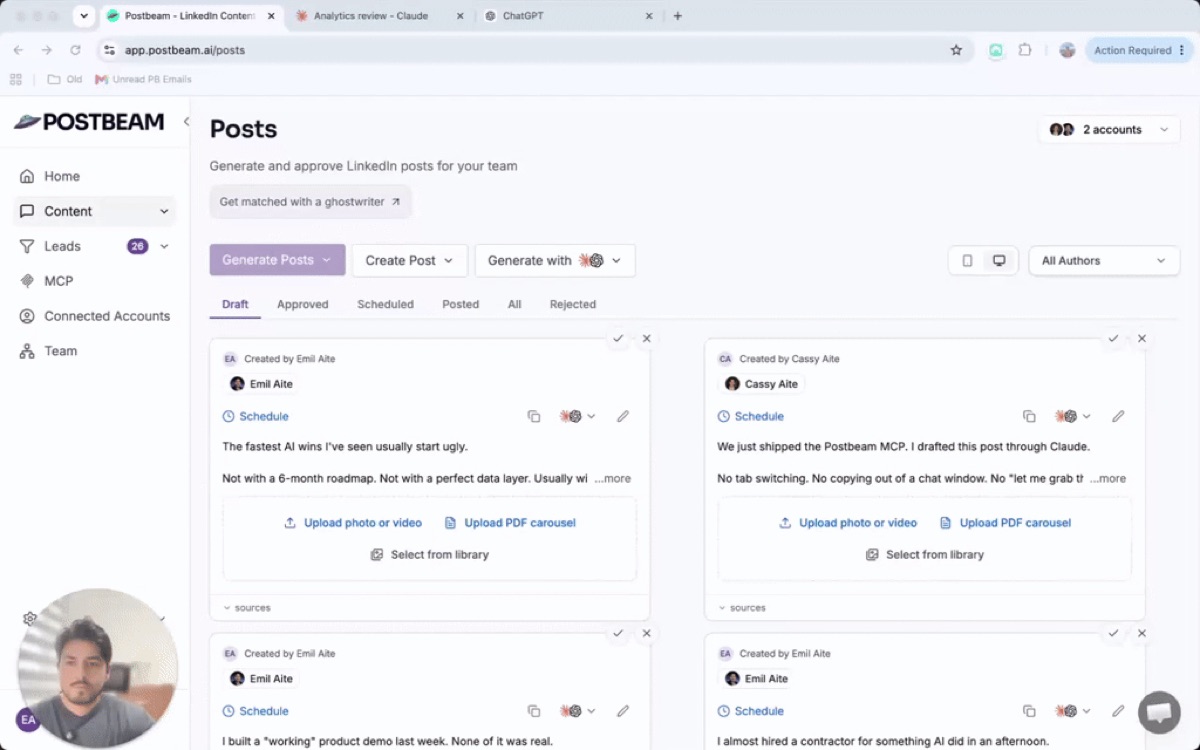
Task: Upload PDF carousel to Cassy's post
Action: click(x=1005, y=523)
